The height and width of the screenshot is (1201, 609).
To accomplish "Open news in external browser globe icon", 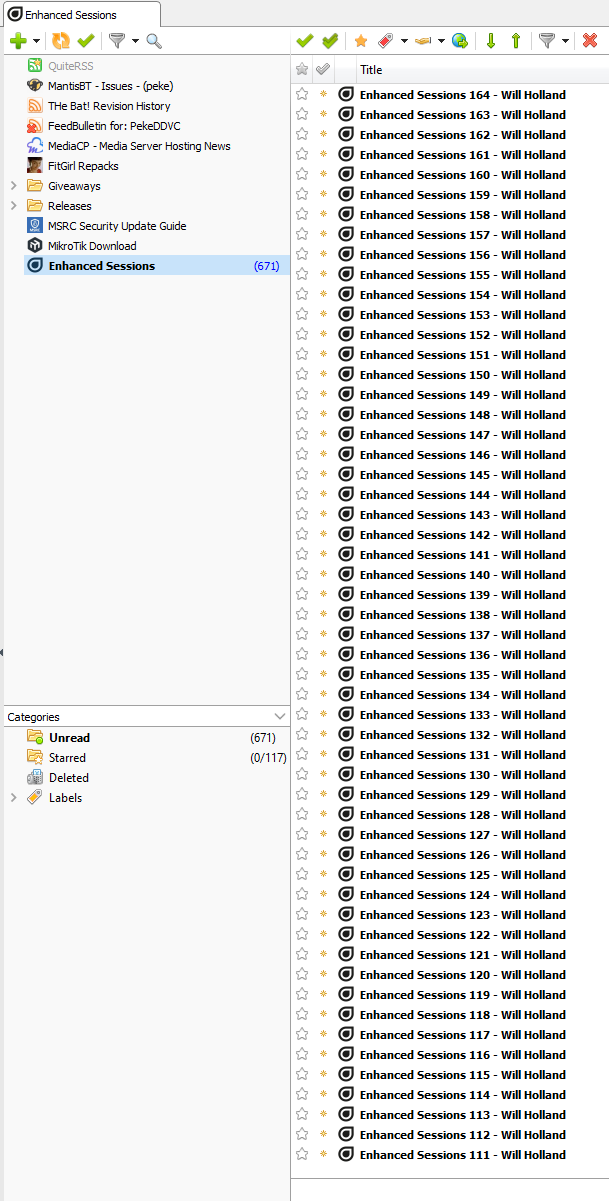I will [x=459, y=41].
